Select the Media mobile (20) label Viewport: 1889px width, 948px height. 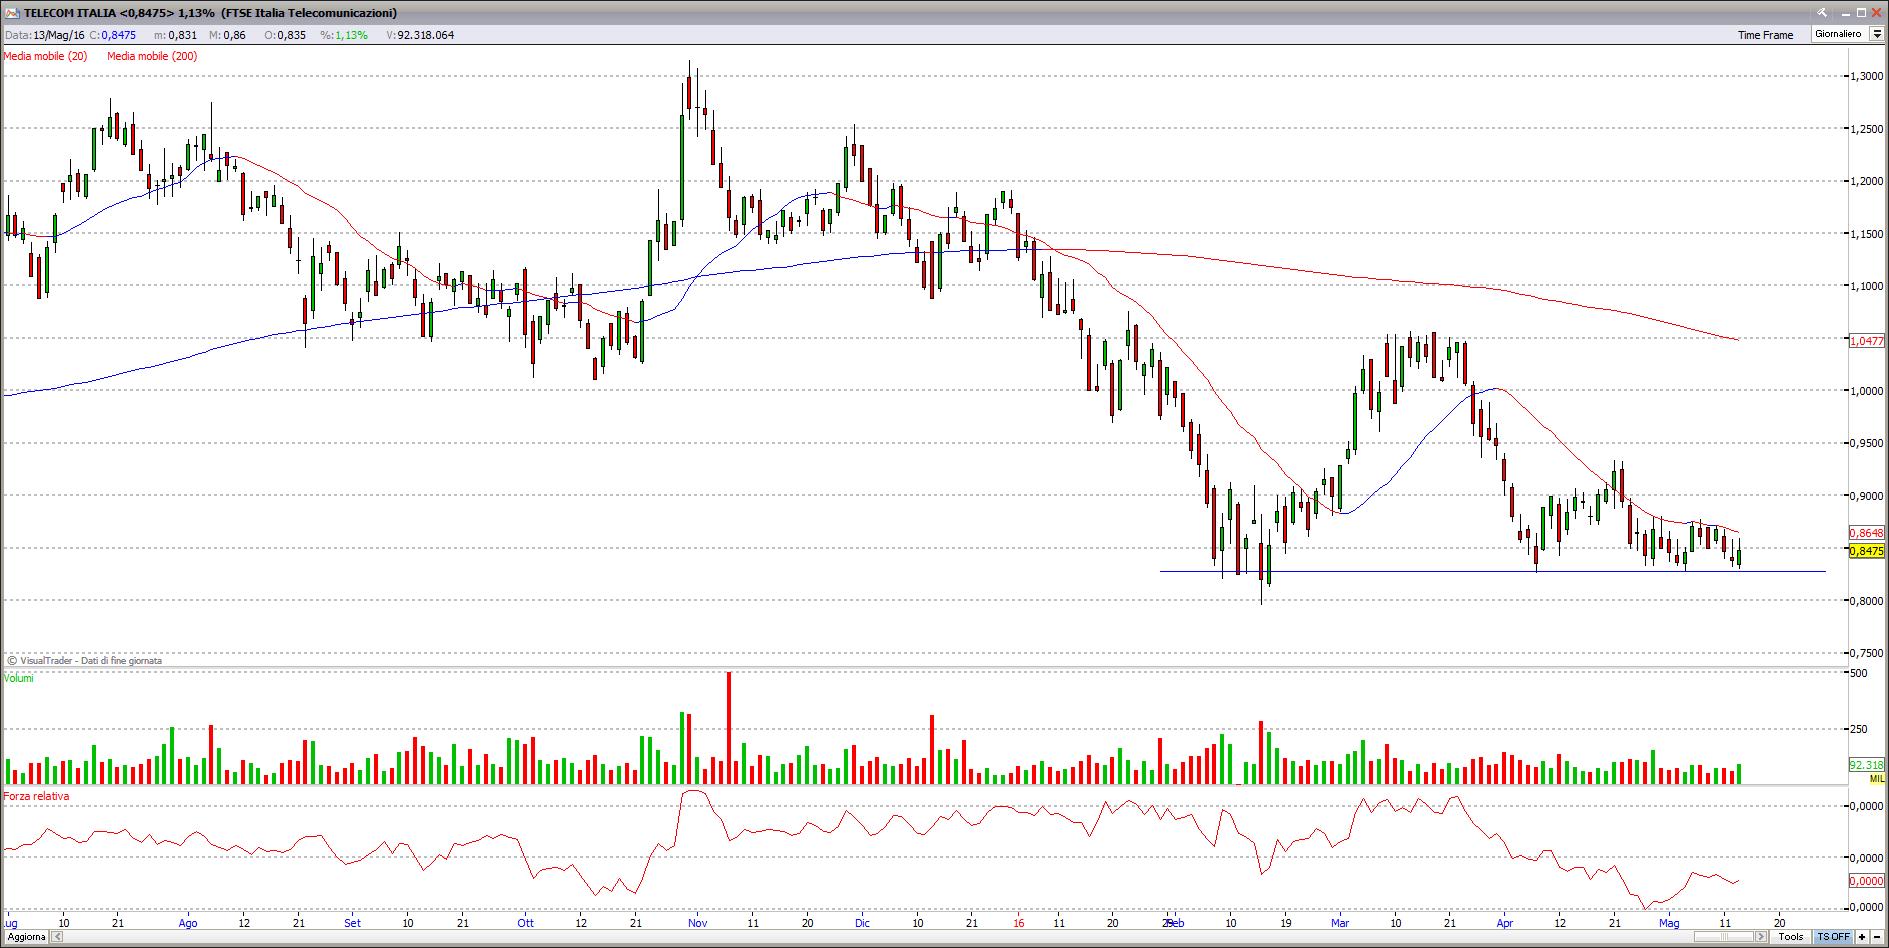click(x=45, y=56)
